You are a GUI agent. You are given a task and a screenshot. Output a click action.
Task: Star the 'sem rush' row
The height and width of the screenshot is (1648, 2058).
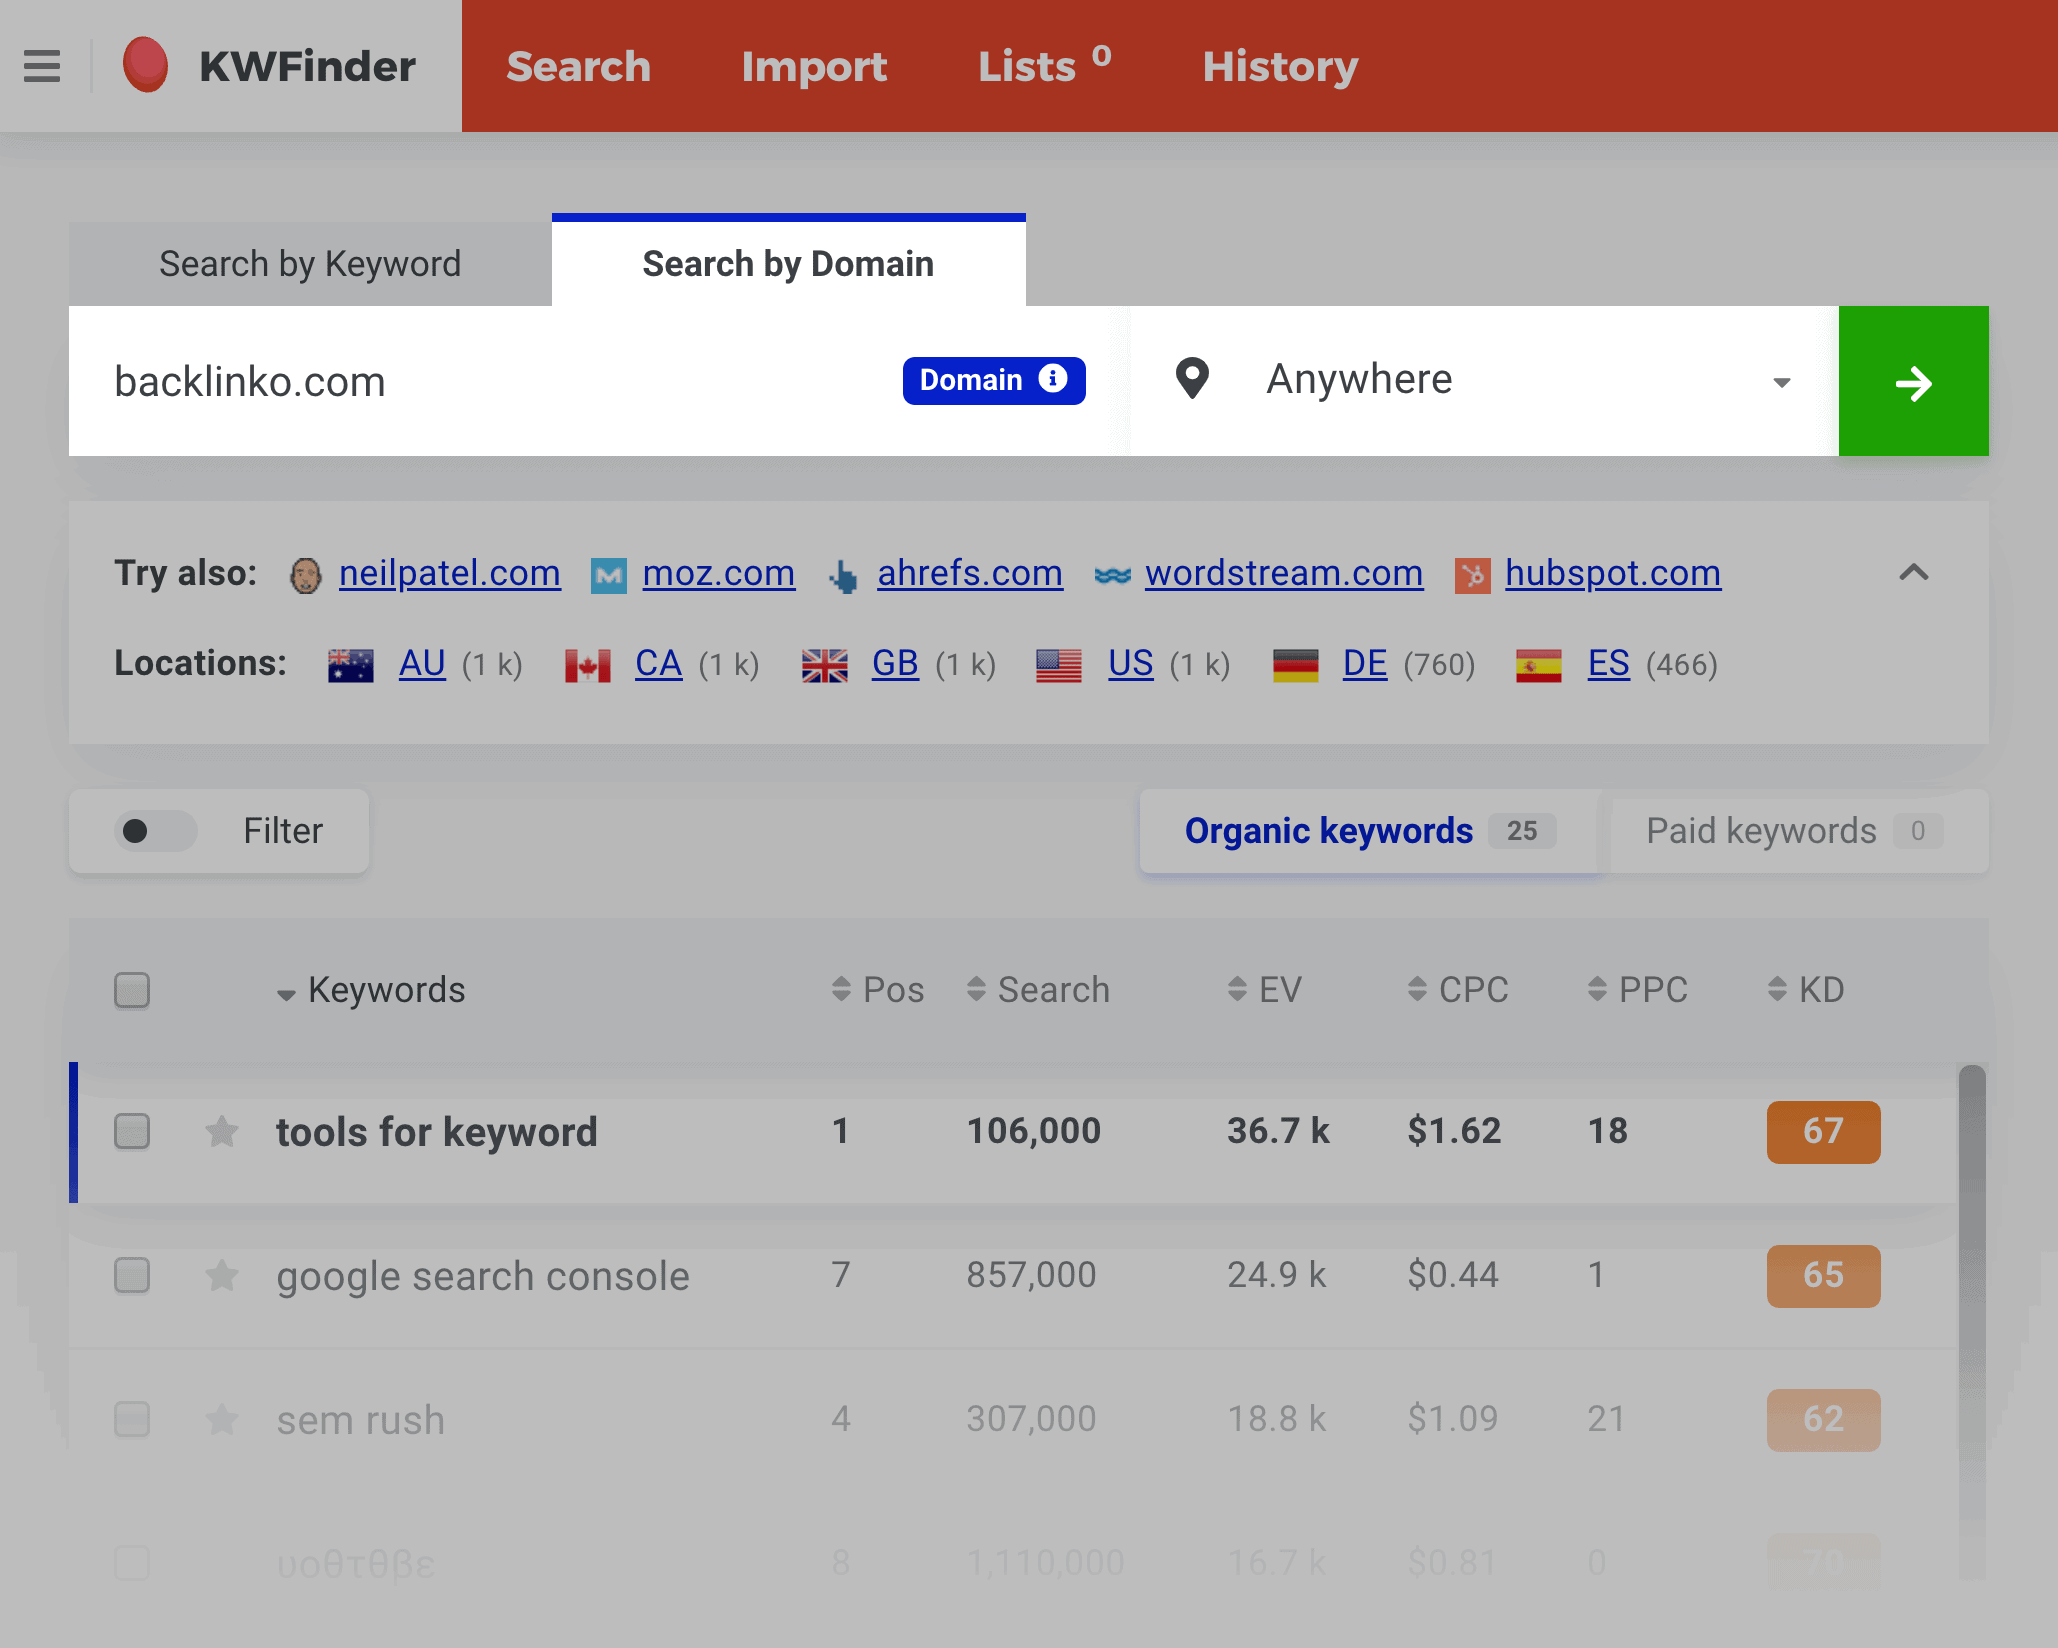point(222,1420)
